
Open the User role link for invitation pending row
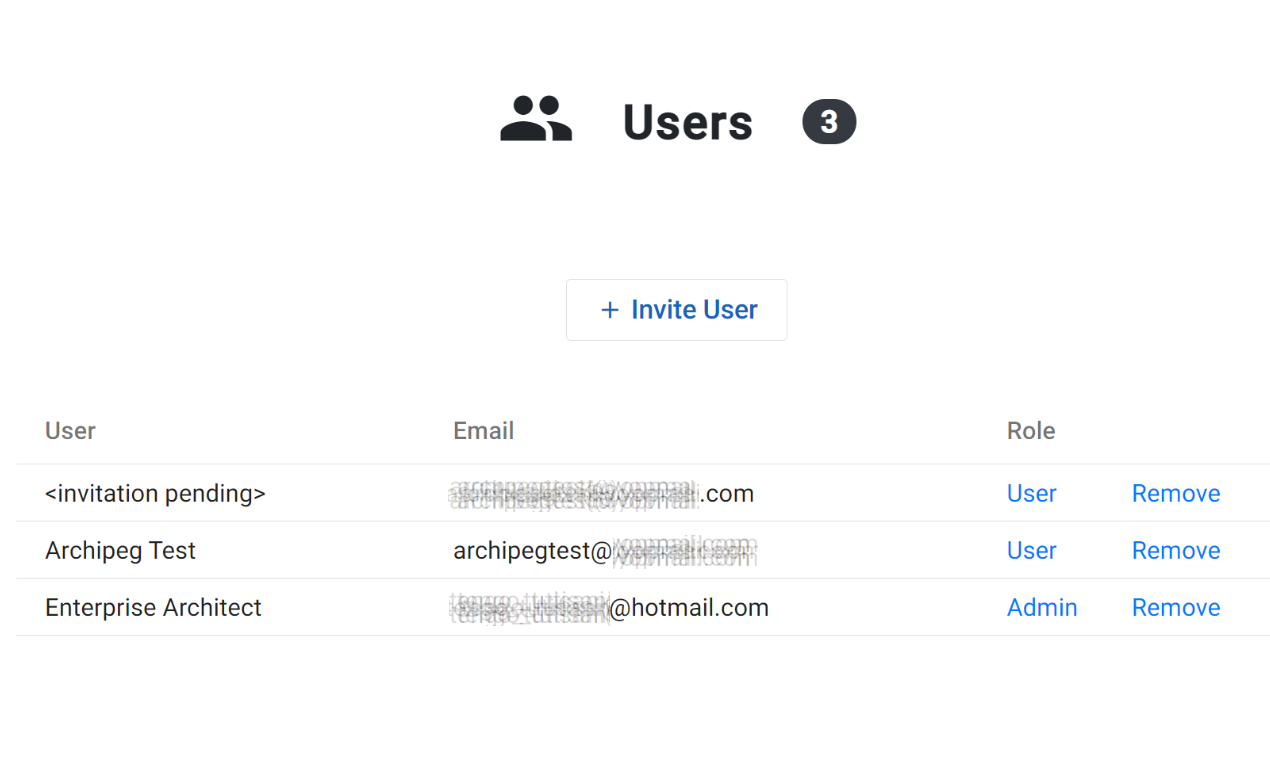click(x=1031, y=494)
